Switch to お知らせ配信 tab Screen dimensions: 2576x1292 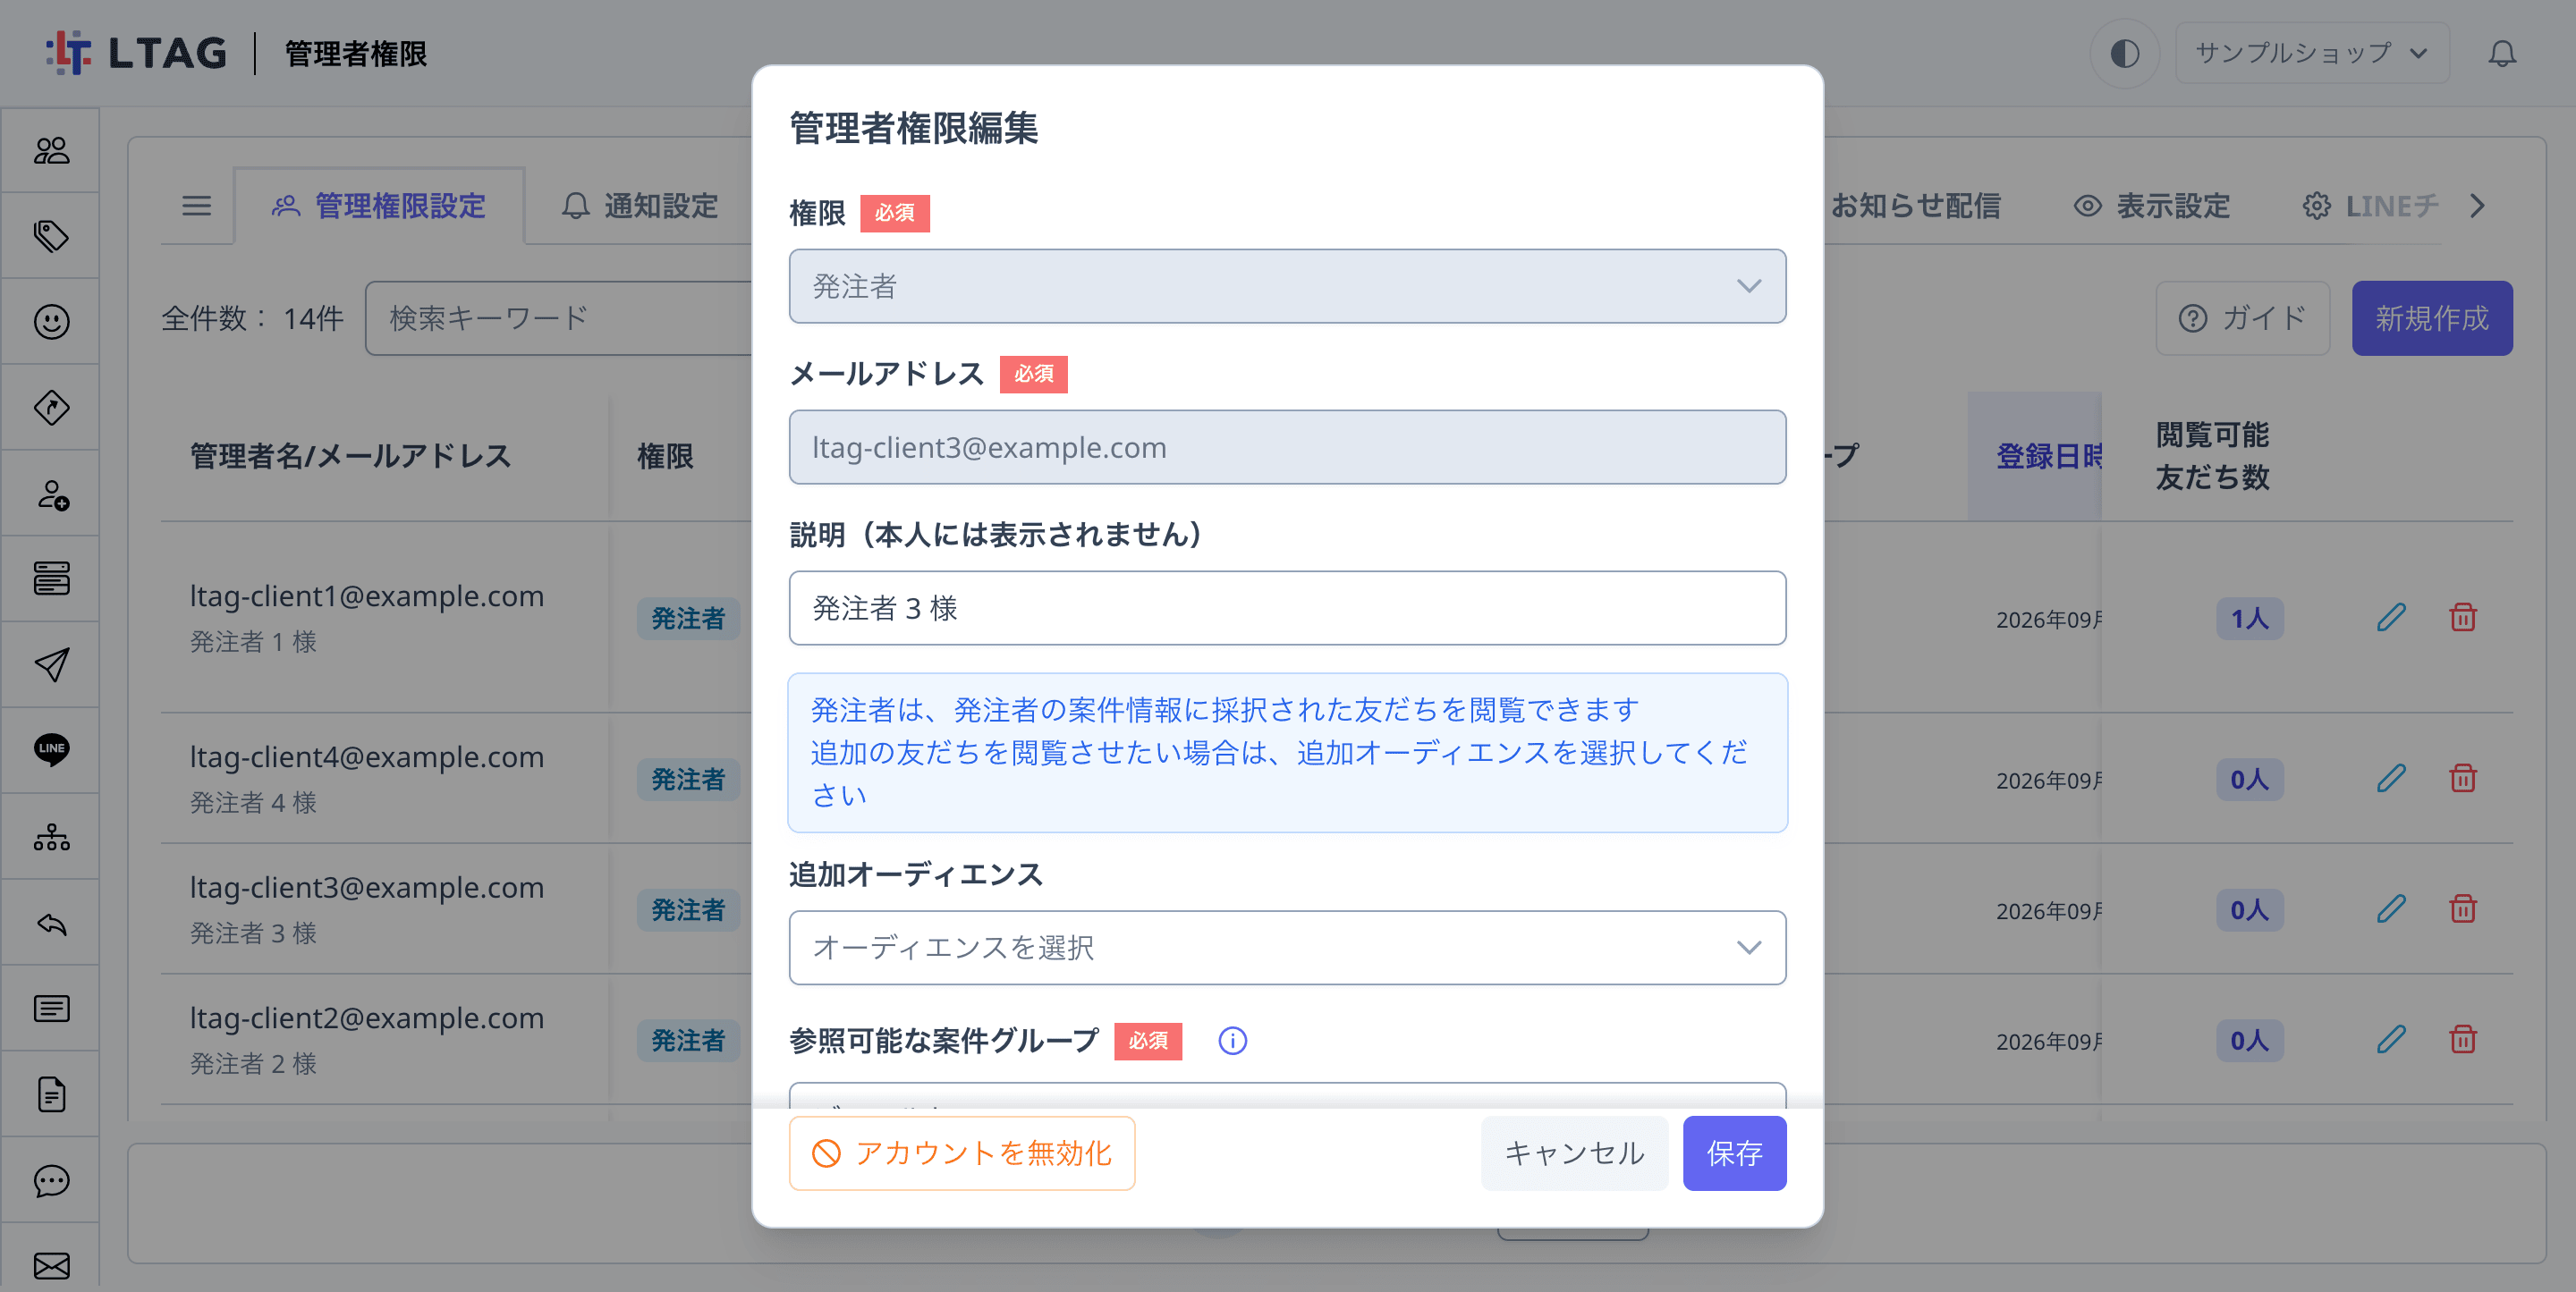coord(1915,206)
